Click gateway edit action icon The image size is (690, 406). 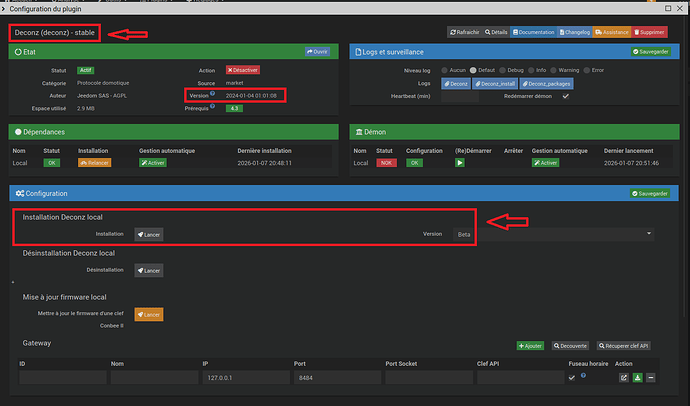(624, 377)
